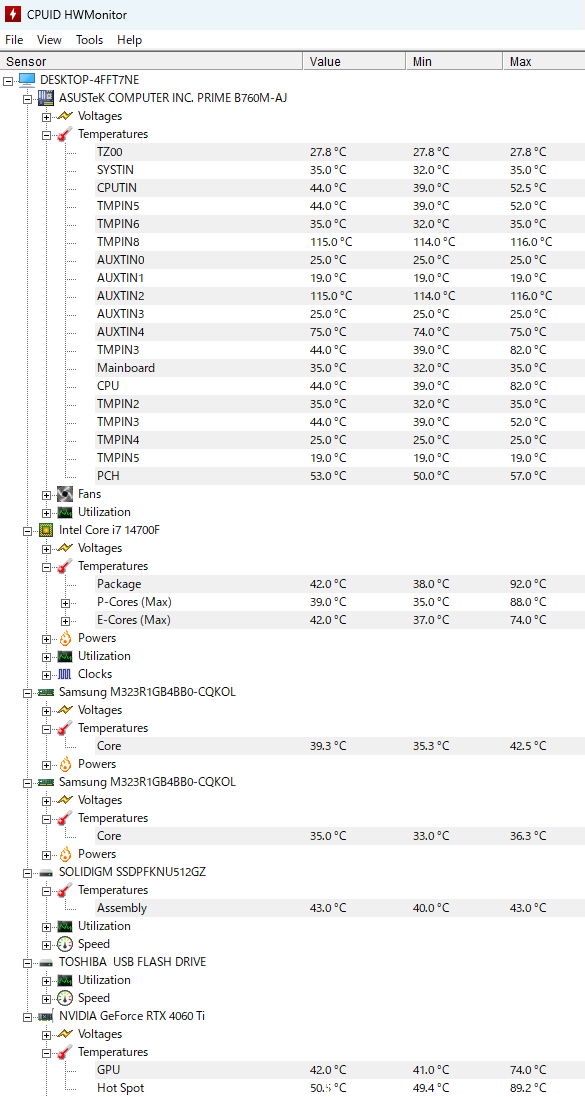585x1097 pixels.
Task: Click the ASUSTeK motherboard icon
Action: click(46, 97)
